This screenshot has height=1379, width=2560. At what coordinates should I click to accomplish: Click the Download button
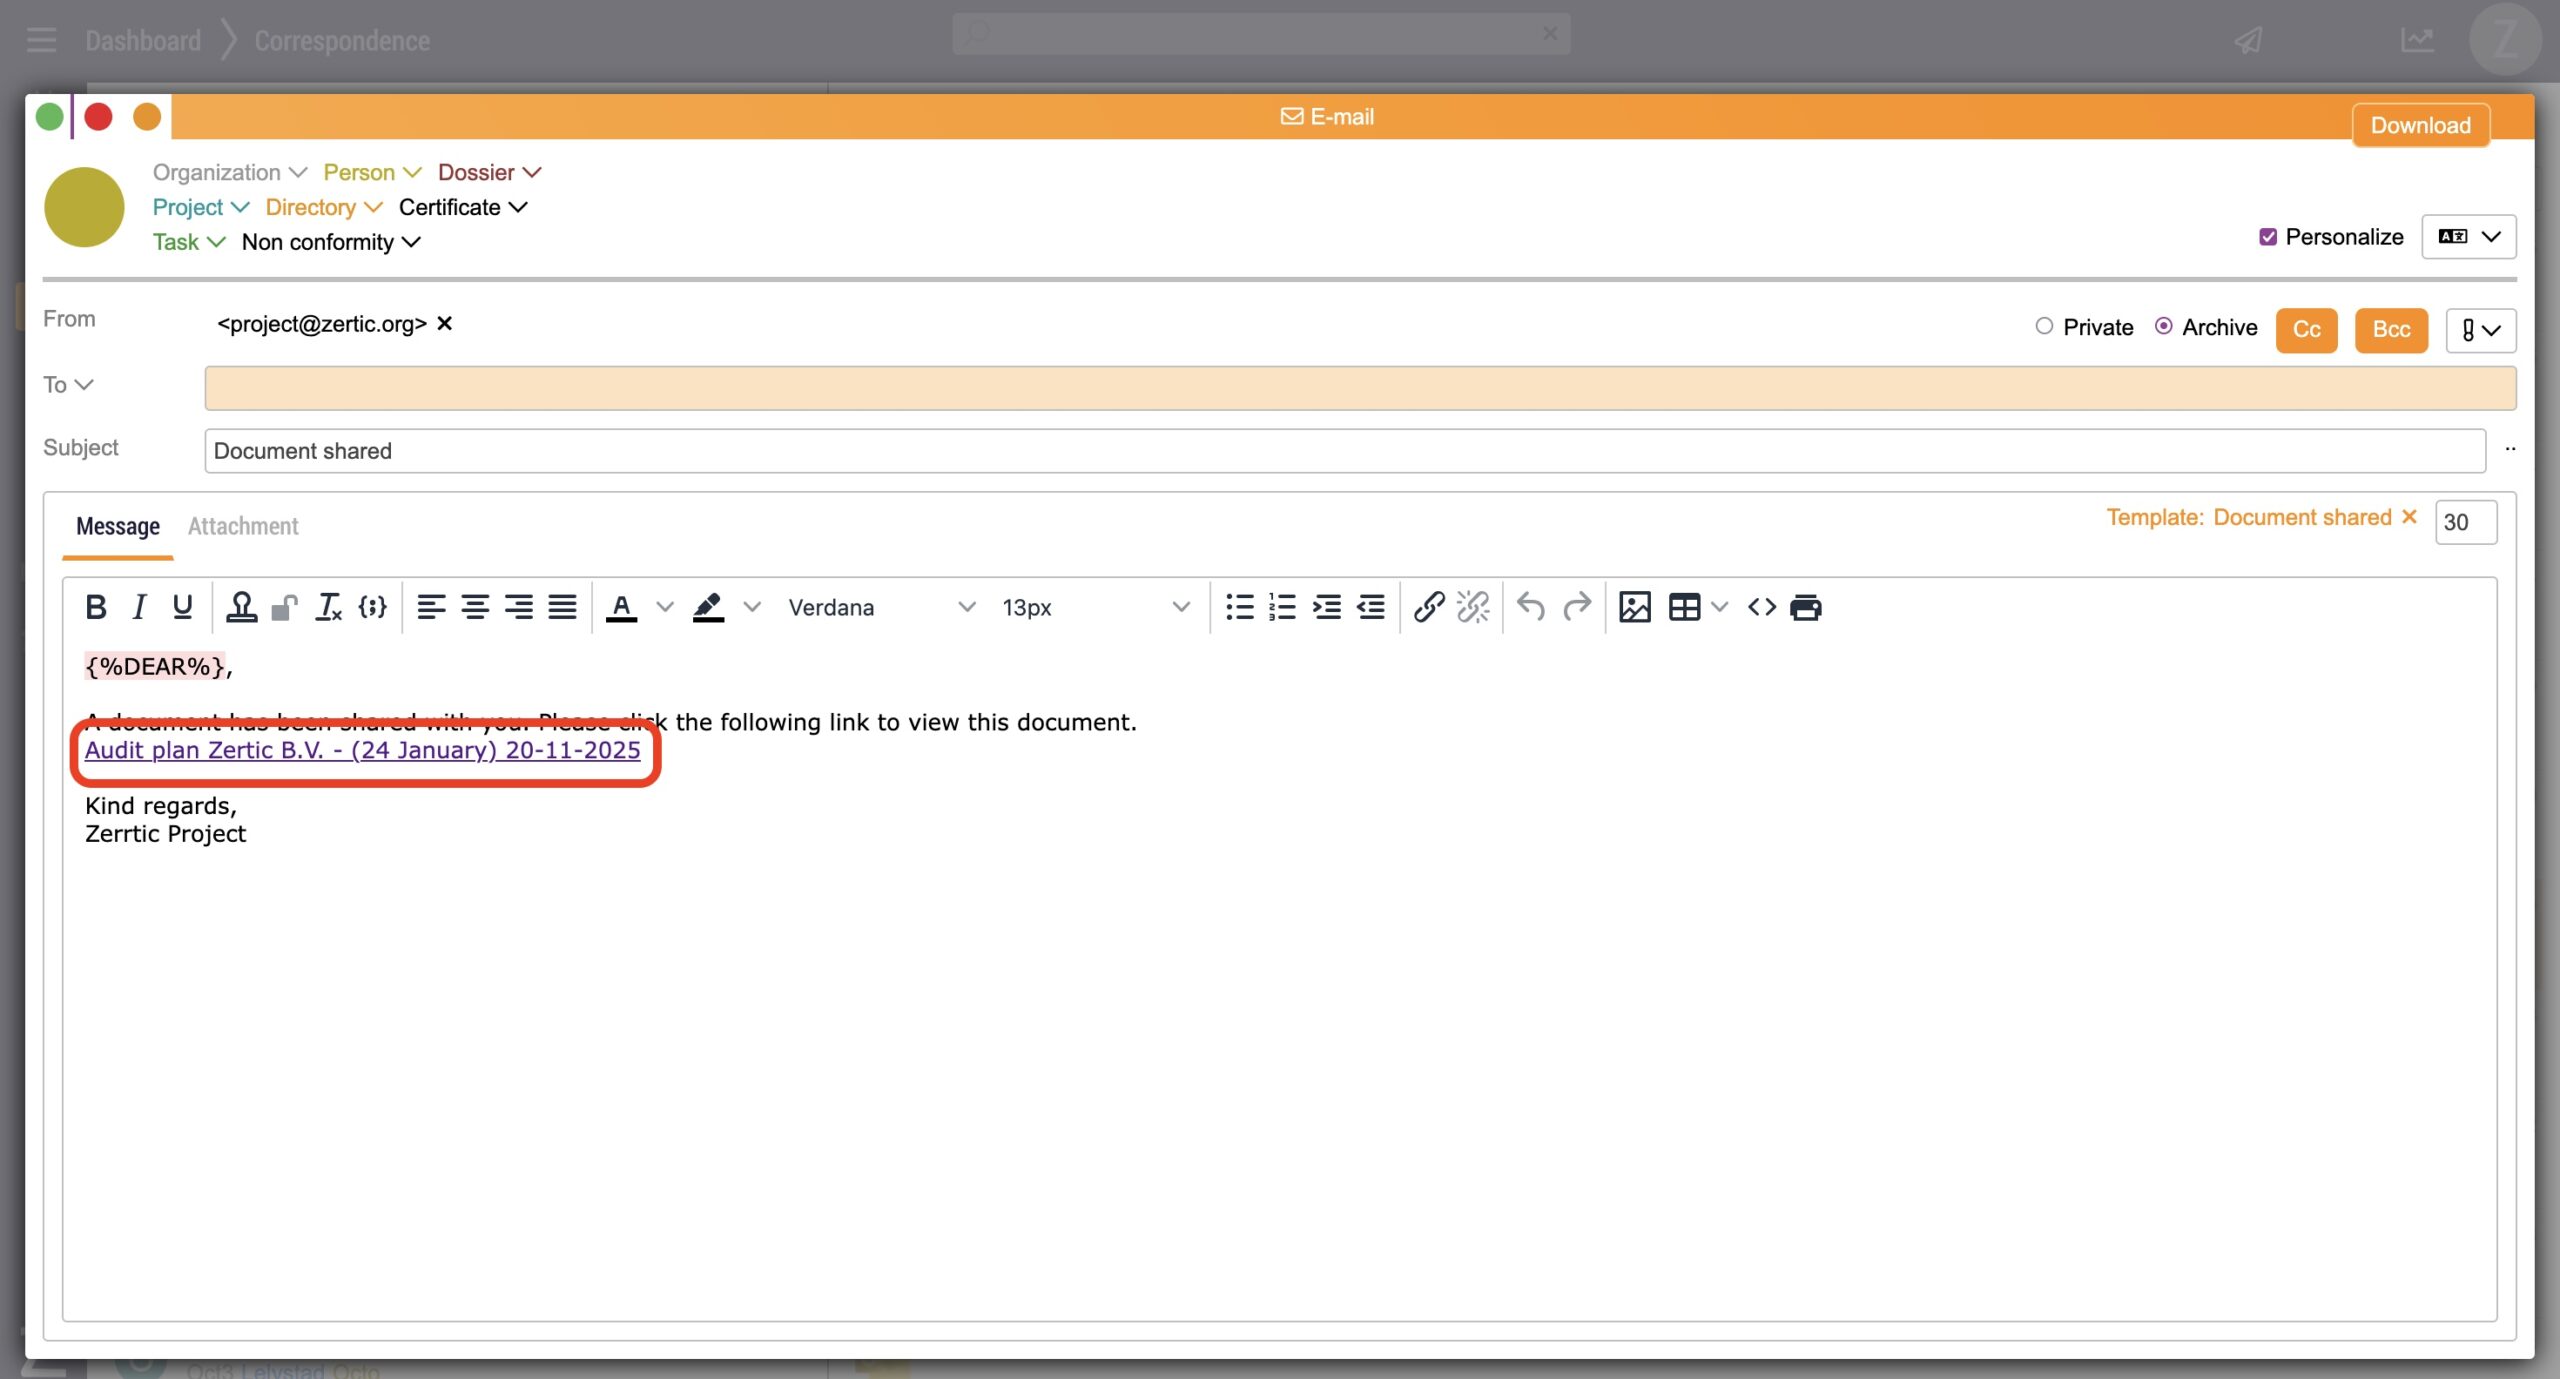click(2420, 125)
